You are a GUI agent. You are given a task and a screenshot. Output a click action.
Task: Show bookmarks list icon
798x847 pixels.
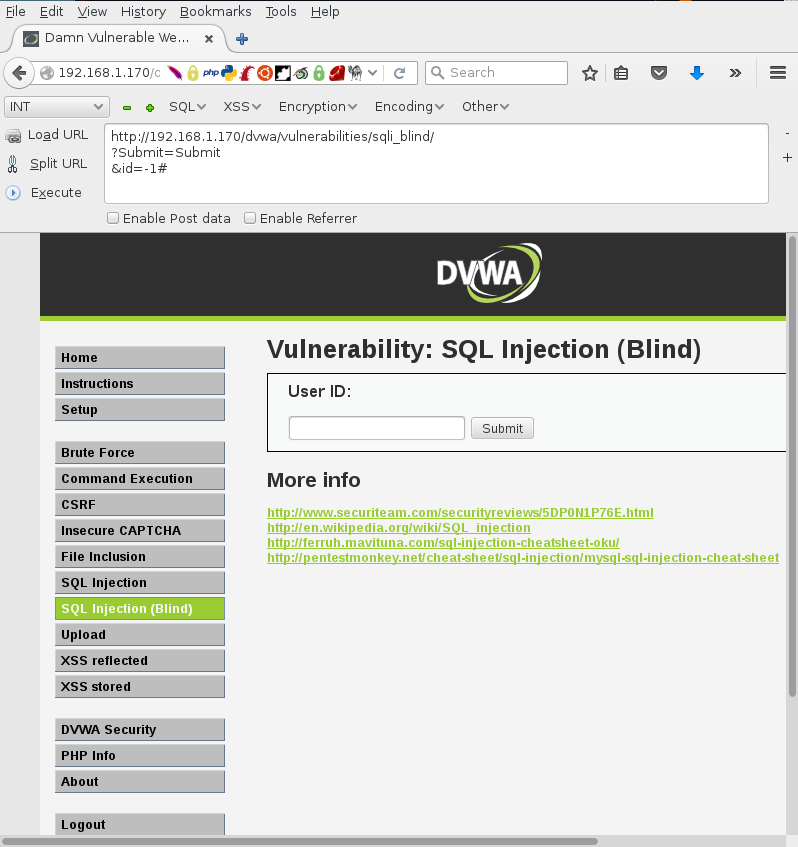(621, 73)
